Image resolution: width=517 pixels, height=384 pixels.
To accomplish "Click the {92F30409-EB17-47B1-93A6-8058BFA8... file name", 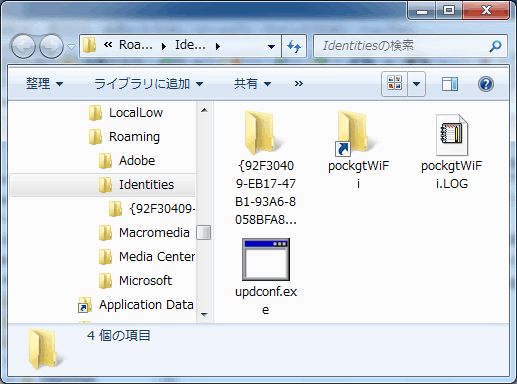I will point(266,193).
